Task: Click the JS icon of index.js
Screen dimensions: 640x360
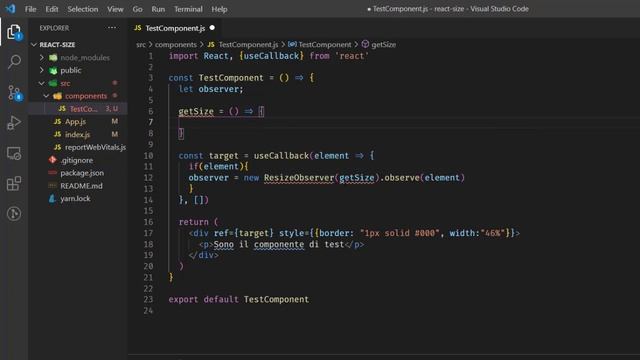Action: click(x=58, y=134)
